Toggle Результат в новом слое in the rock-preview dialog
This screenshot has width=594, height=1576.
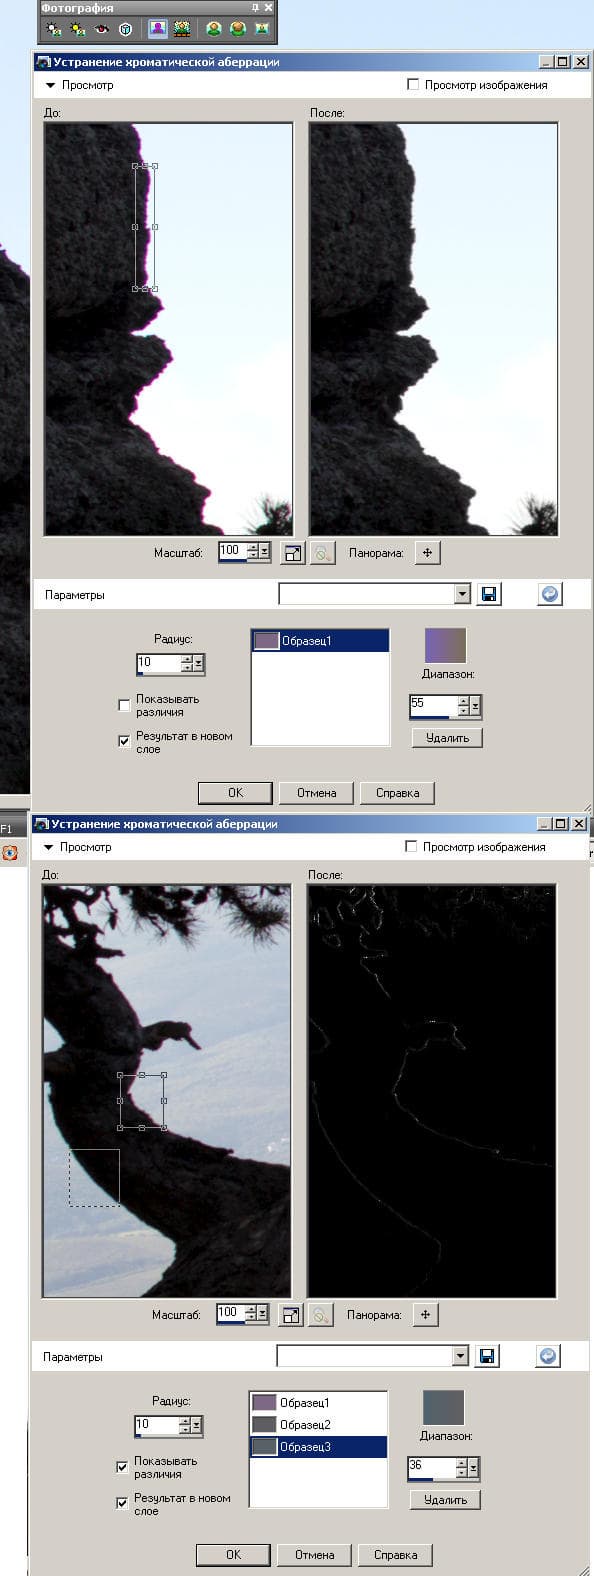pyautogui.click(x=124, y=741)
